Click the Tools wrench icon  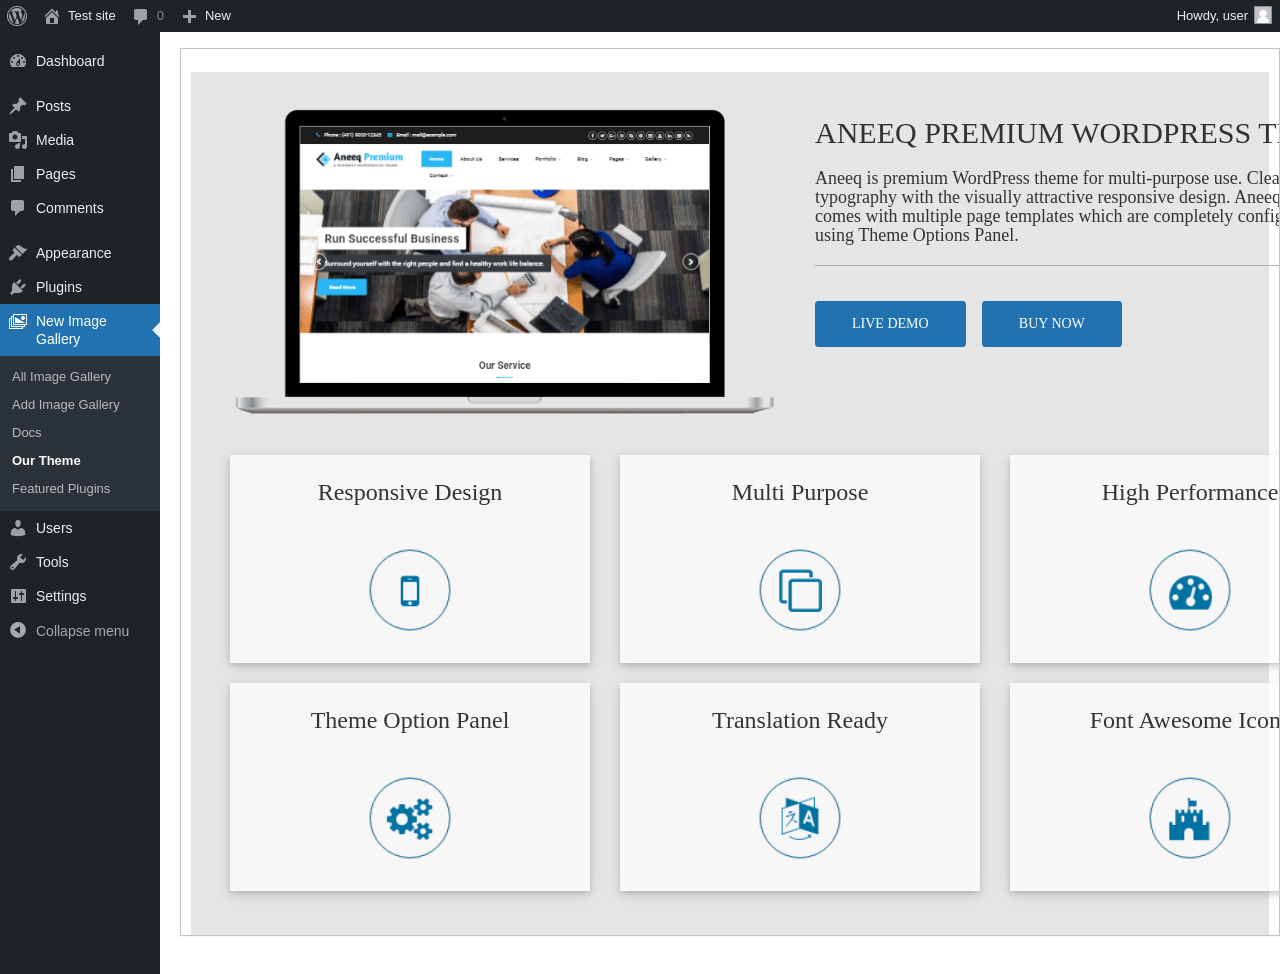click(18, 562)
